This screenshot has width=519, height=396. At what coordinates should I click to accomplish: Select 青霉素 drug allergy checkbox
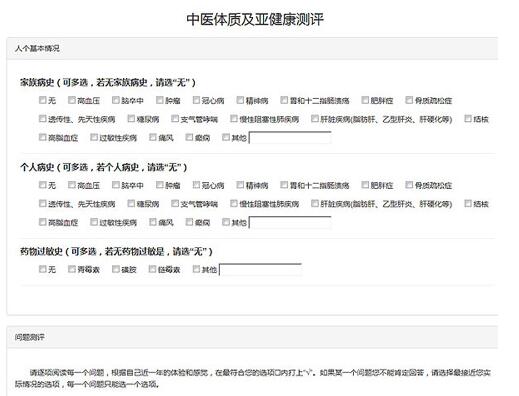click(x=72, y=269)
